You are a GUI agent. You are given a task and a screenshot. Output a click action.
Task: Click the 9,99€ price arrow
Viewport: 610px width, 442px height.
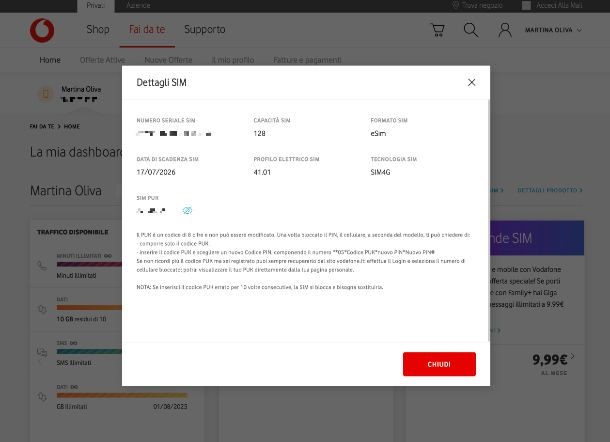point(573,356)
